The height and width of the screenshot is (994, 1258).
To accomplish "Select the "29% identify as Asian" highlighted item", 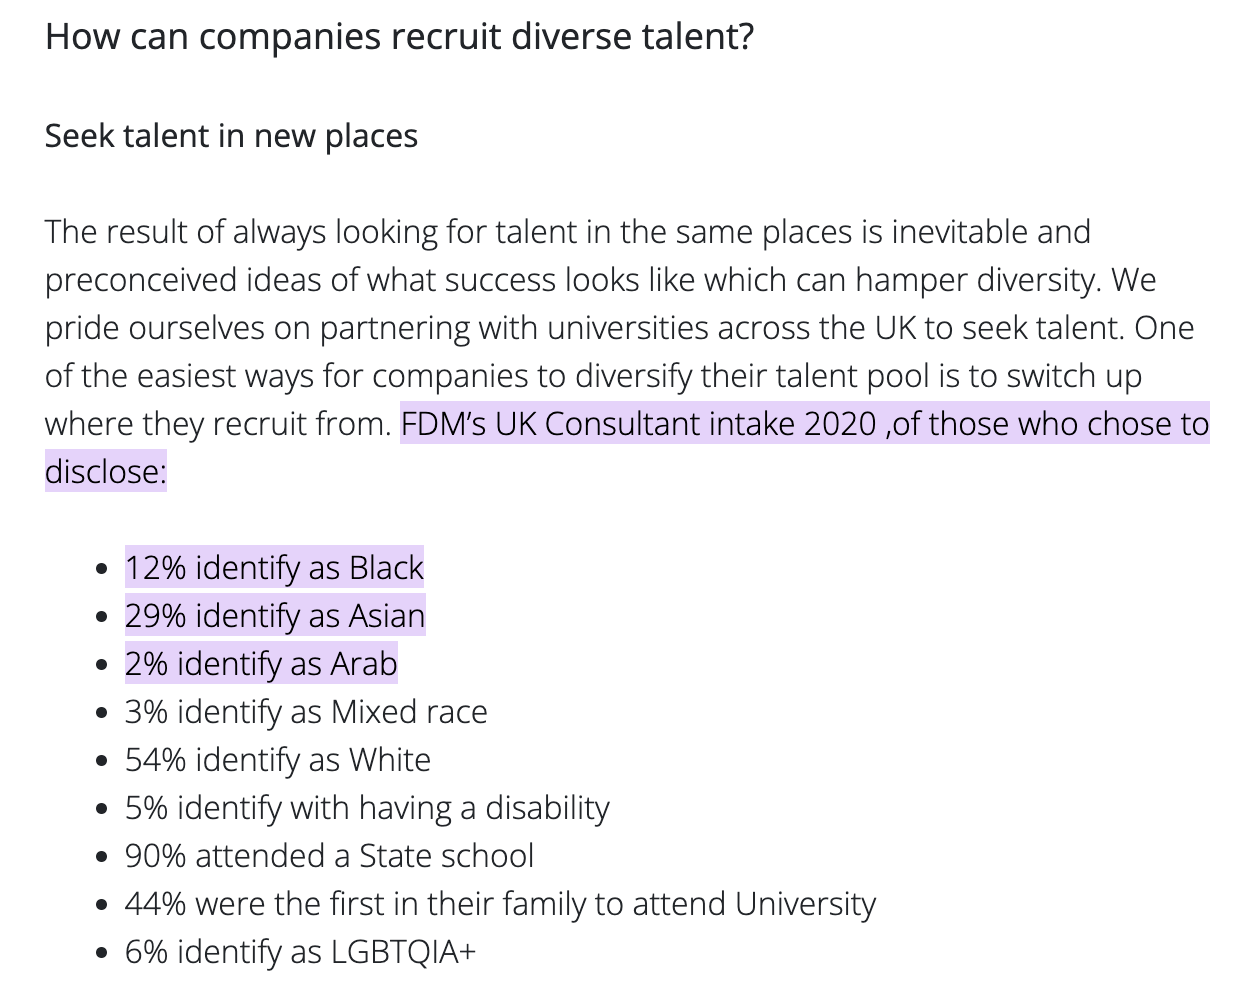I will point(275,616).
